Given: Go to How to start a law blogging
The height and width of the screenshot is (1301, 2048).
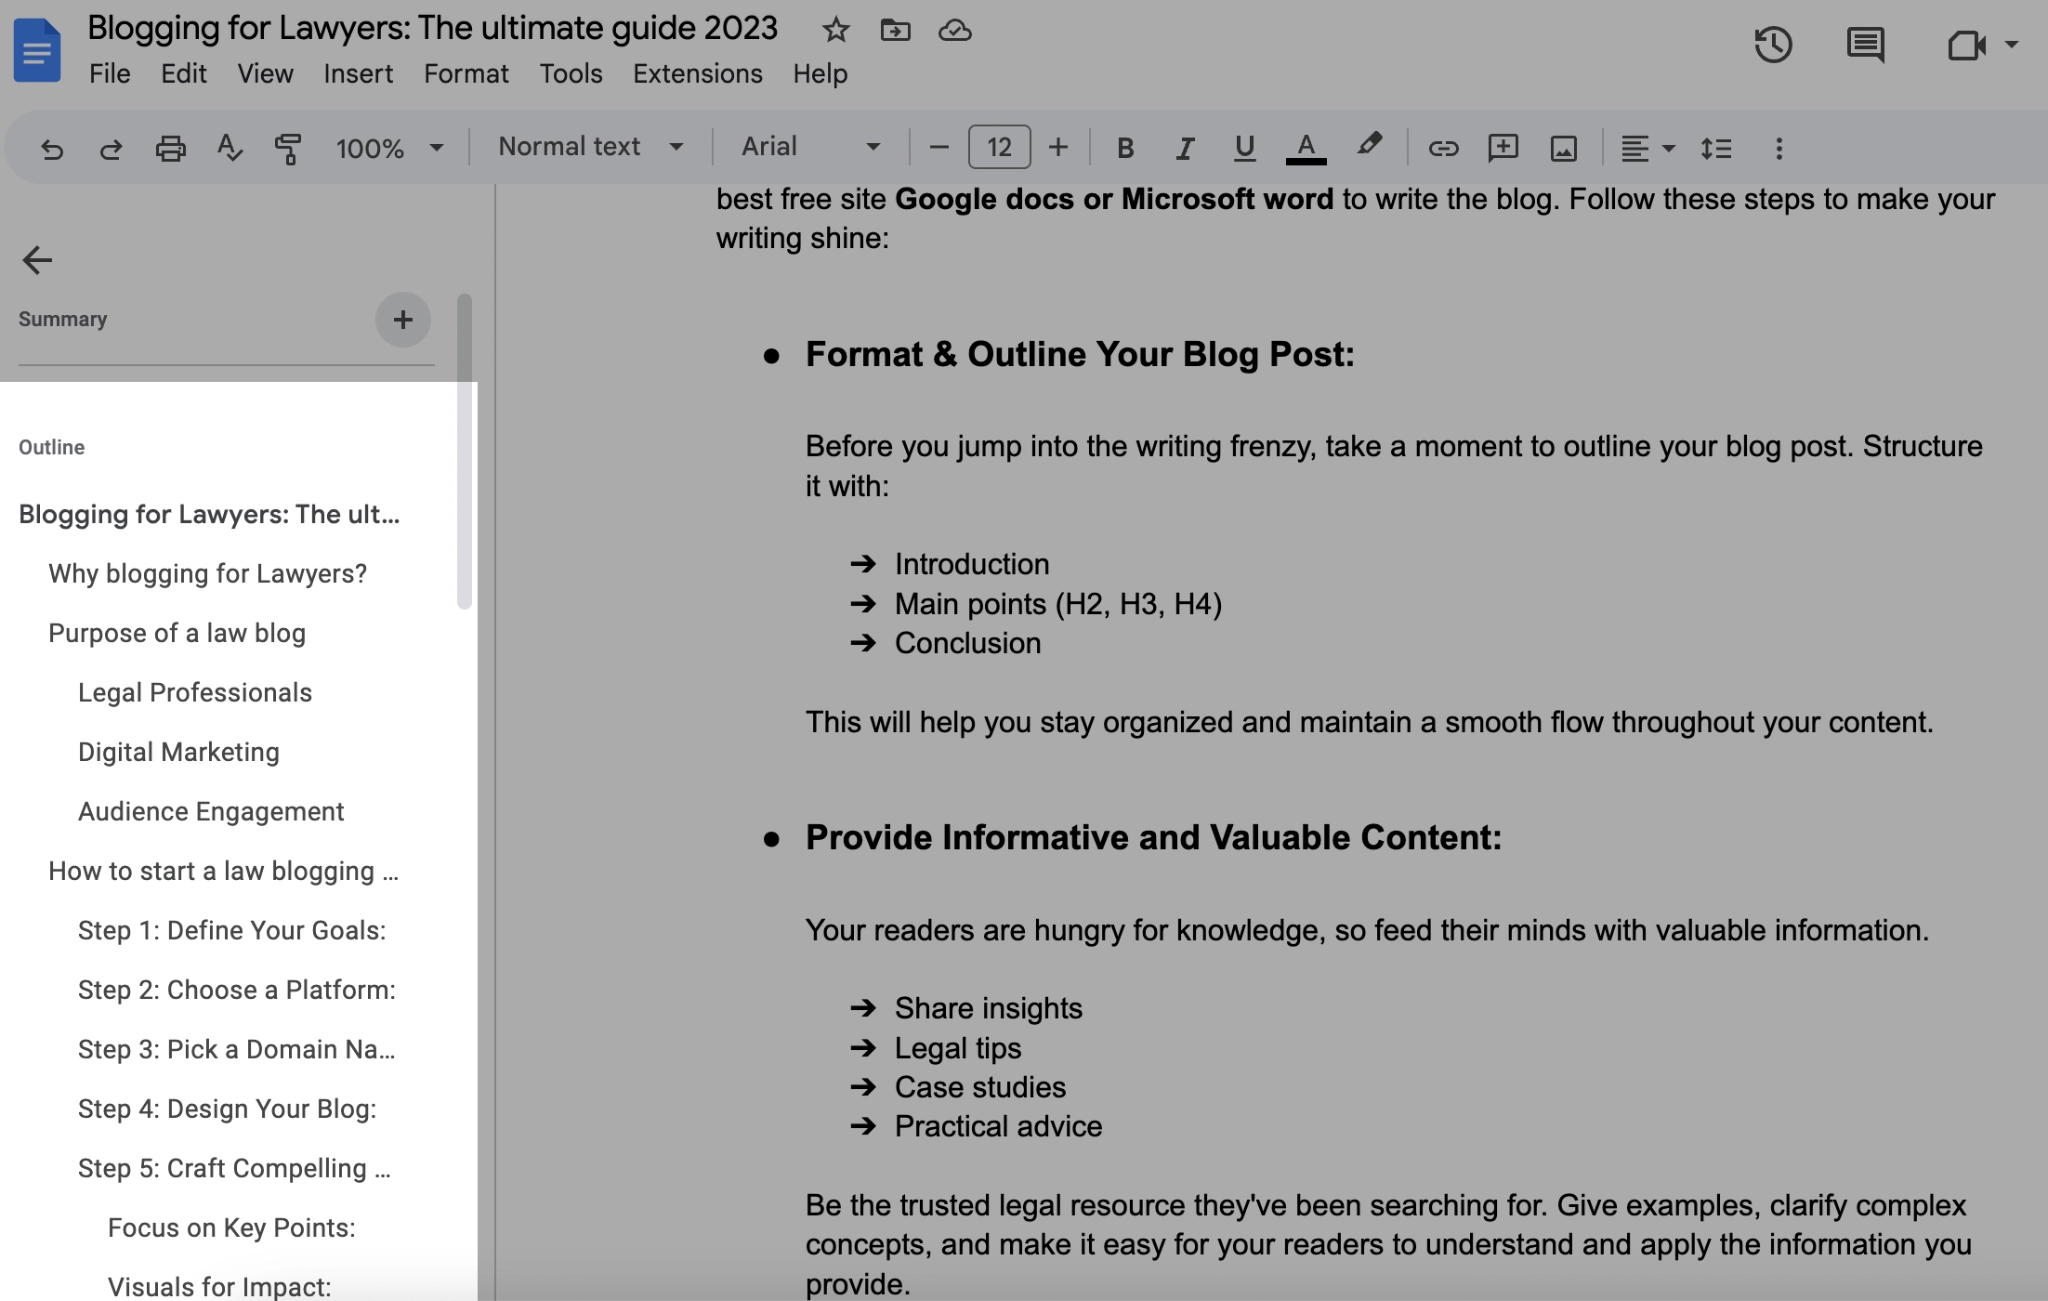Looking at the screenshot, I should point(223,871).
